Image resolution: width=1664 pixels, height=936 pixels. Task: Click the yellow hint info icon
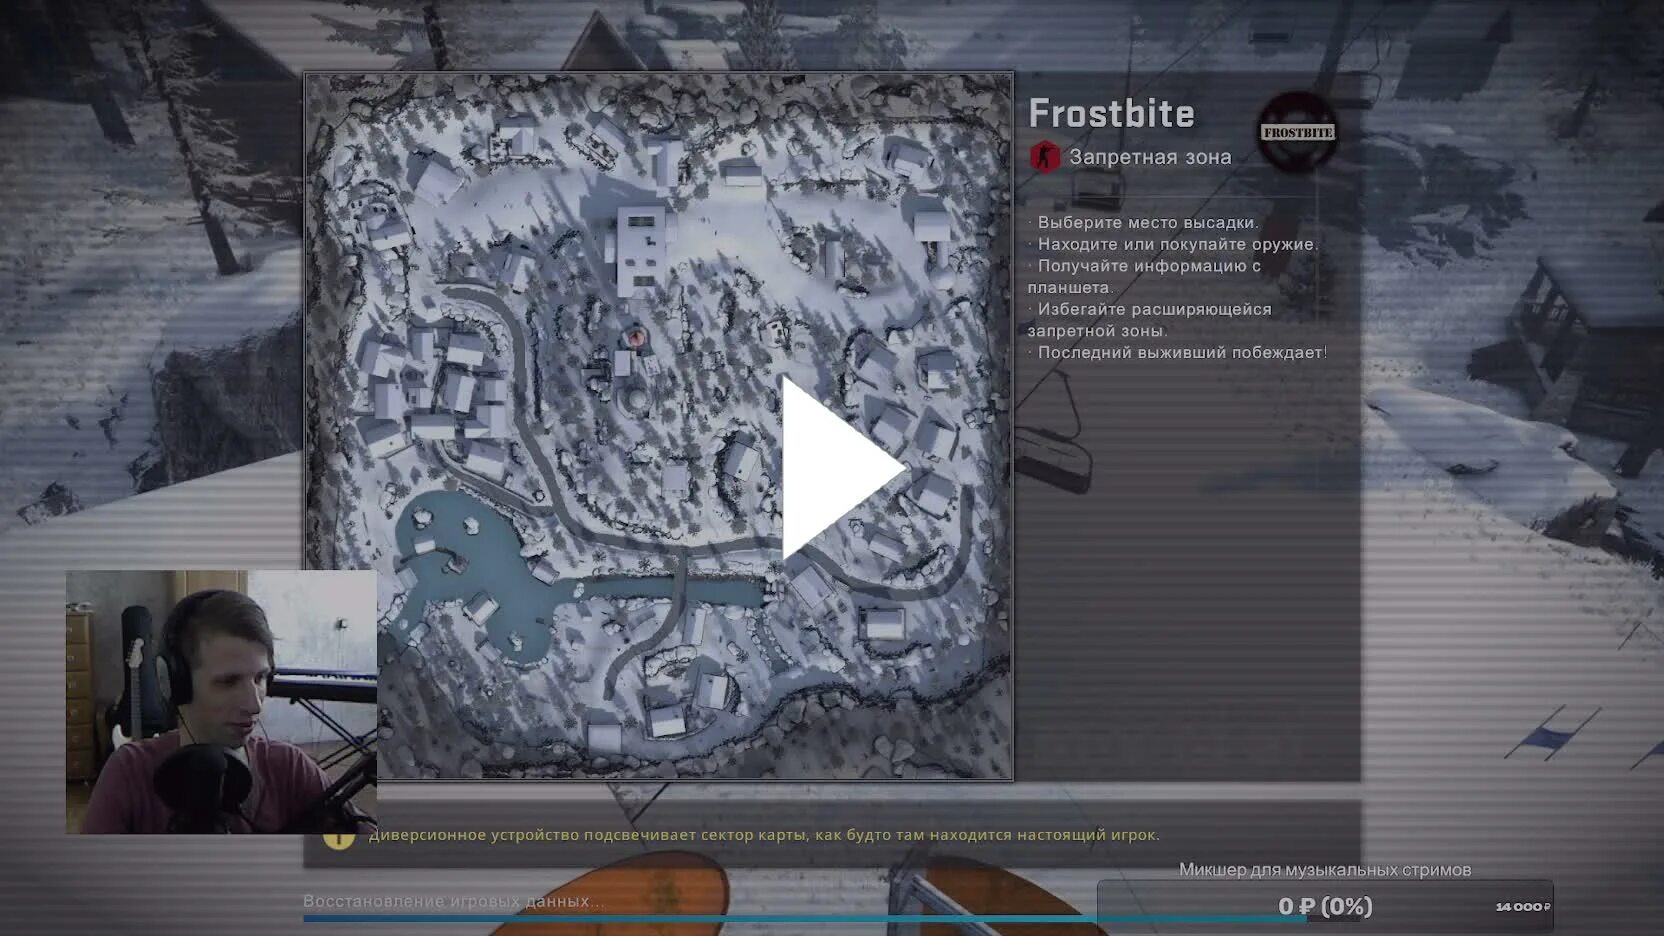[x=339, y=836]
